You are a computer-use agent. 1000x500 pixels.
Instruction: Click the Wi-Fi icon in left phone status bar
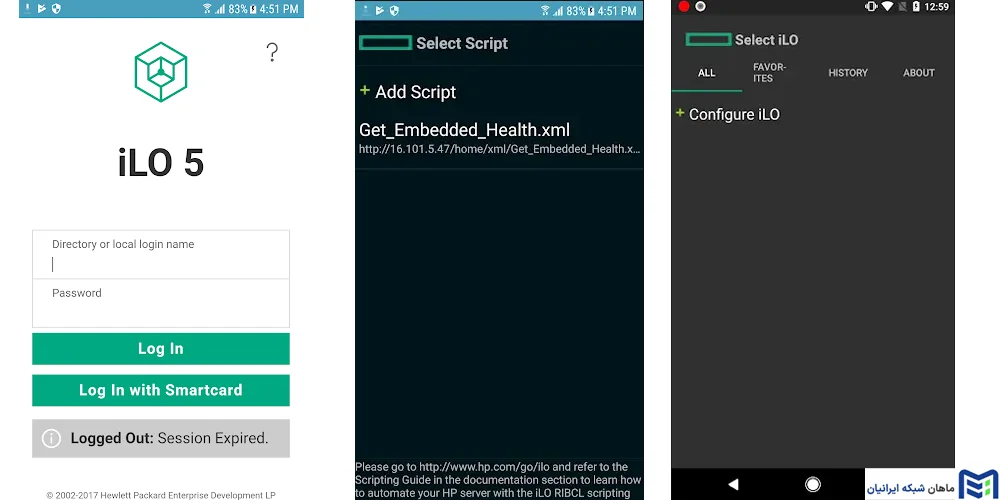(207, 9)
